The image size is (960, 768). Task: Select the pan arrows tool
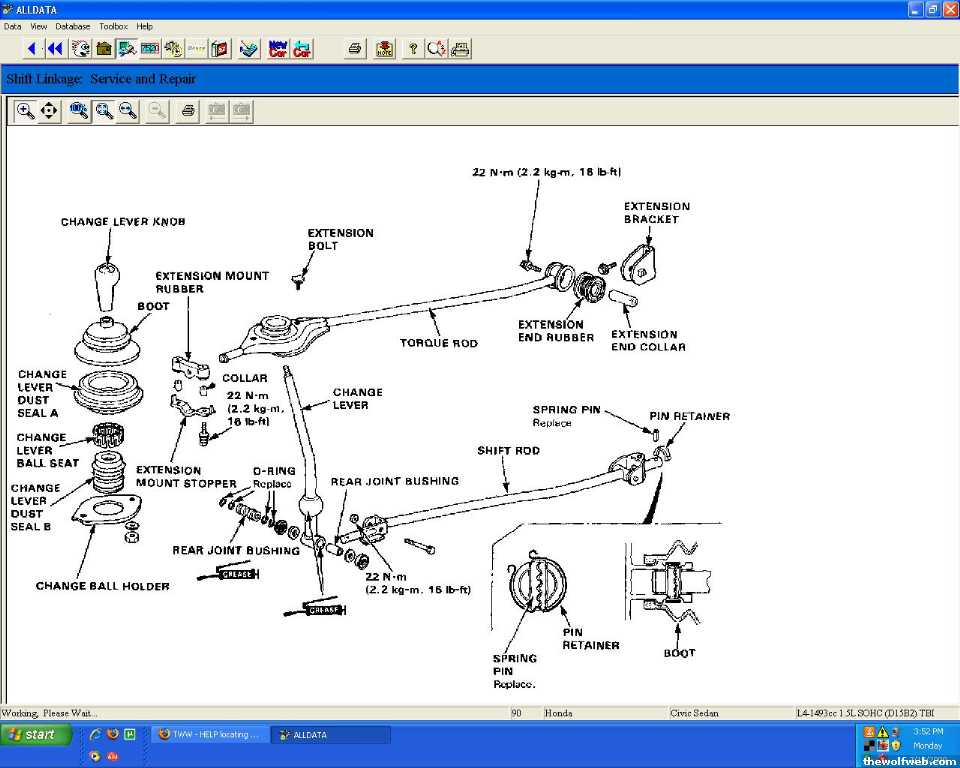click(49, 111)
